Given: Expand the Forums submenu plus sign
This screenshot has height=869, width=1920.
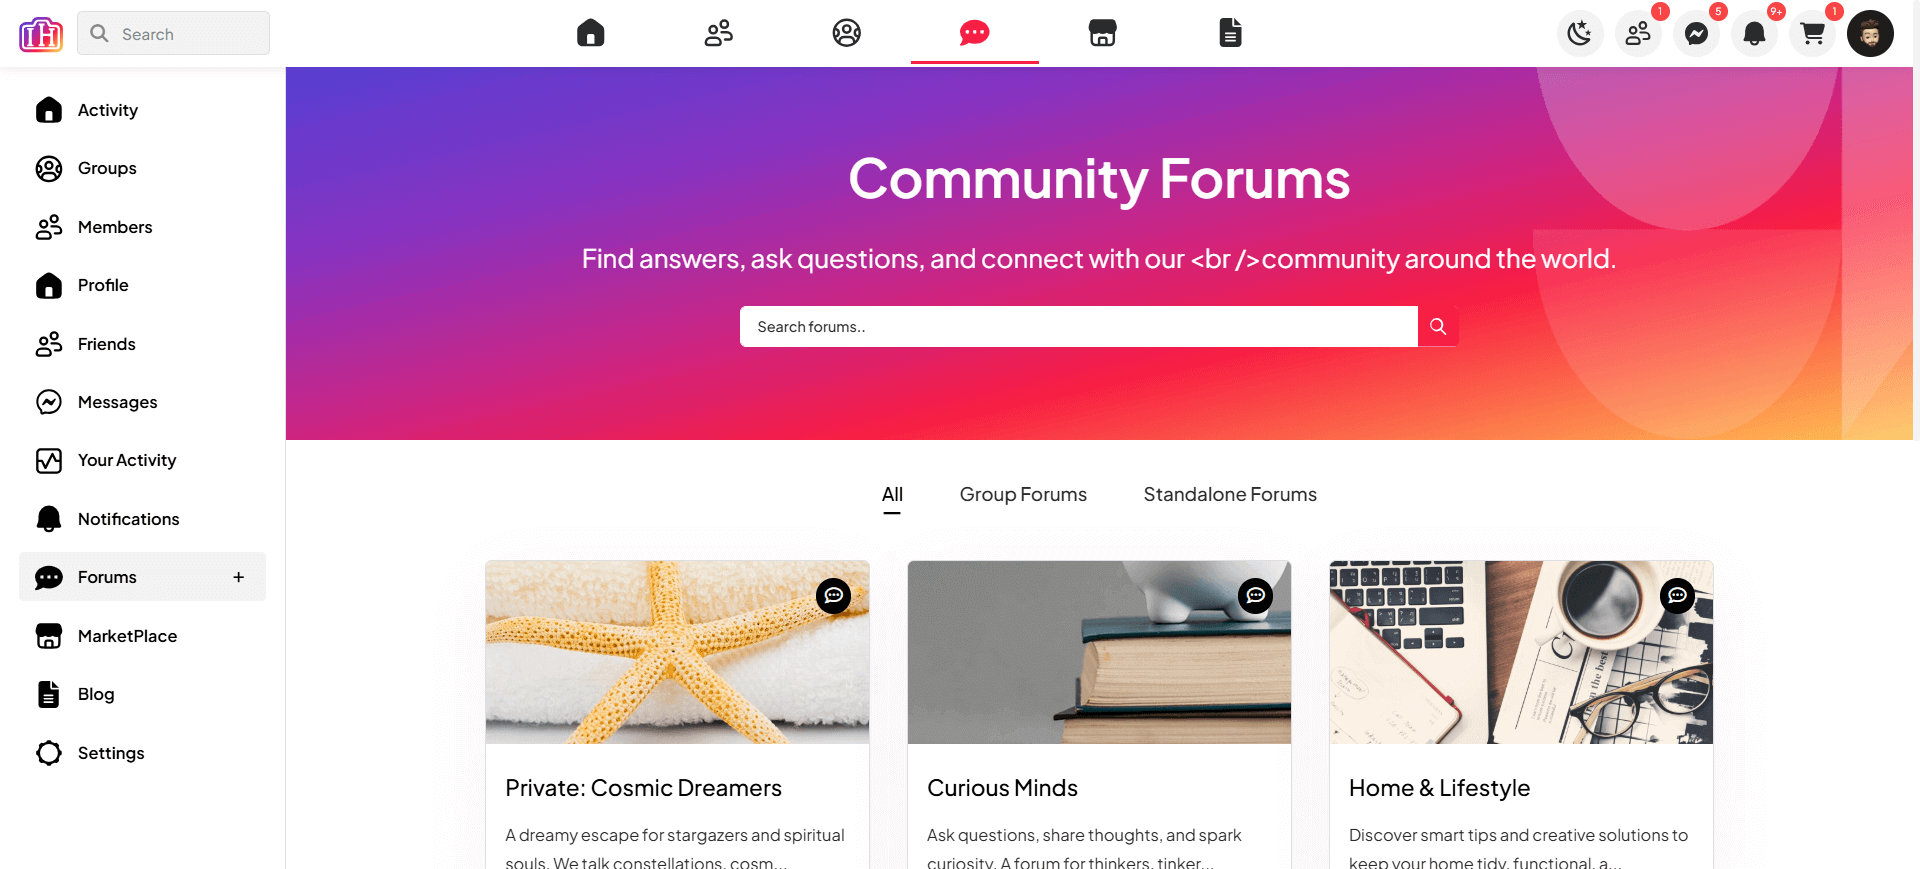Looking at the screenshot, I should point(239,577).
